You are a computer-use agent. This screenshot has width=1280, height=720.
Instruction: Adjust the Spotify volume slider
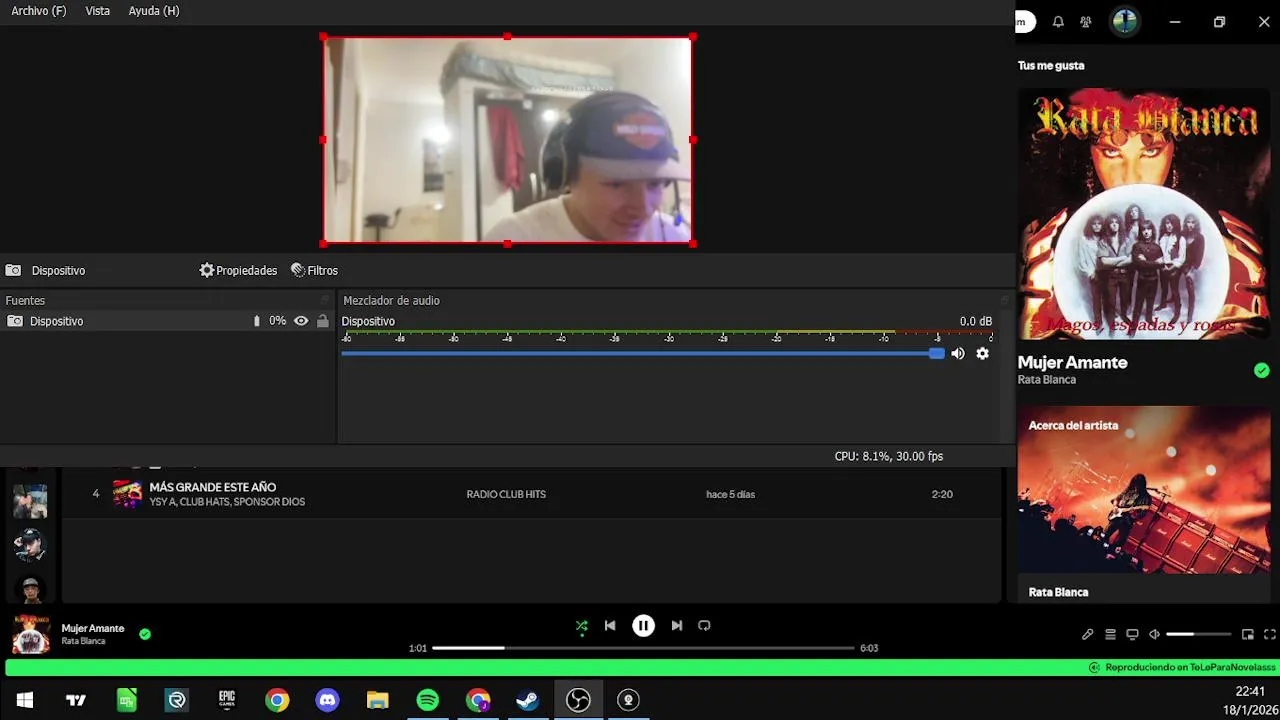click(x=1198, y=634)
